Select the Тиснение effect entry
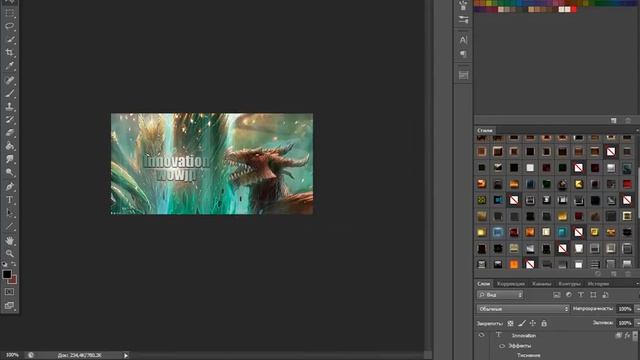Image resolution: width=640 pixels, height=360 pixels. pos(529,356)
